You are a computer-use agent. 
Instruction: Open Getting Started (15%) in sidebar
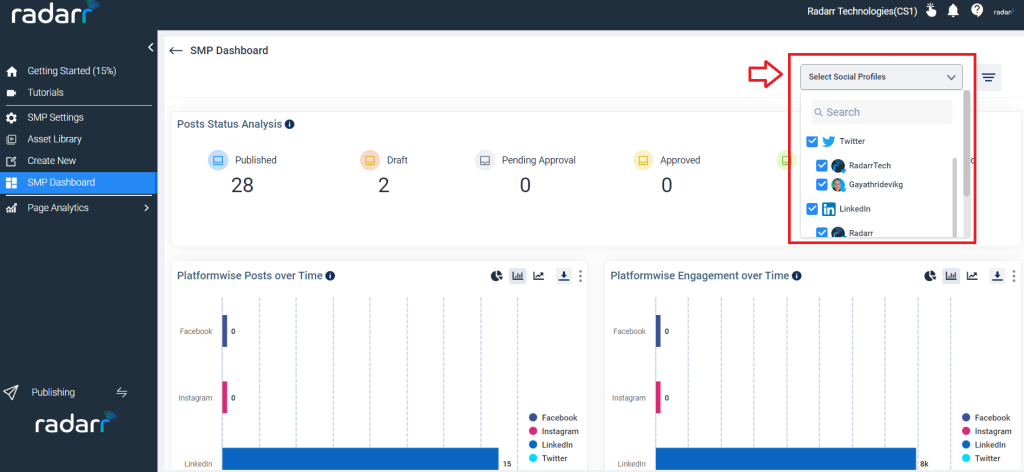pyautogui.click(x=72, y=71)
